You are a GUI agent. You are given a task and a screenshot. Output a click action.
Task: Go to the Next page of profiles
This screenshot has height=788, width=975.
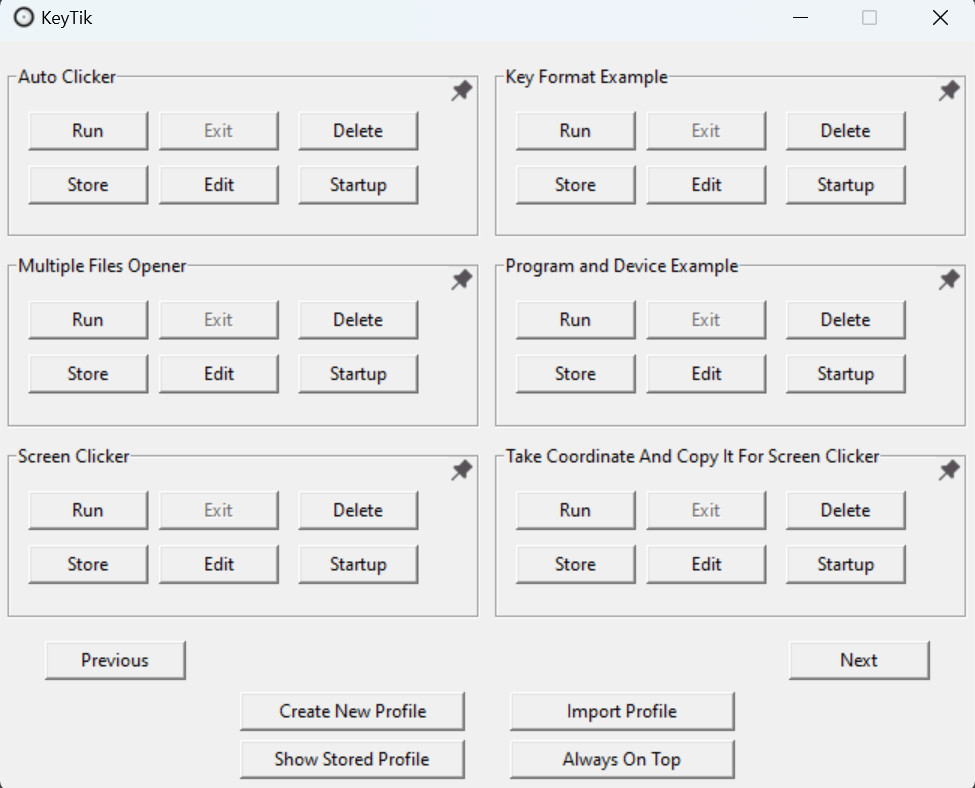pyautogui.click(x=859, y=660)
